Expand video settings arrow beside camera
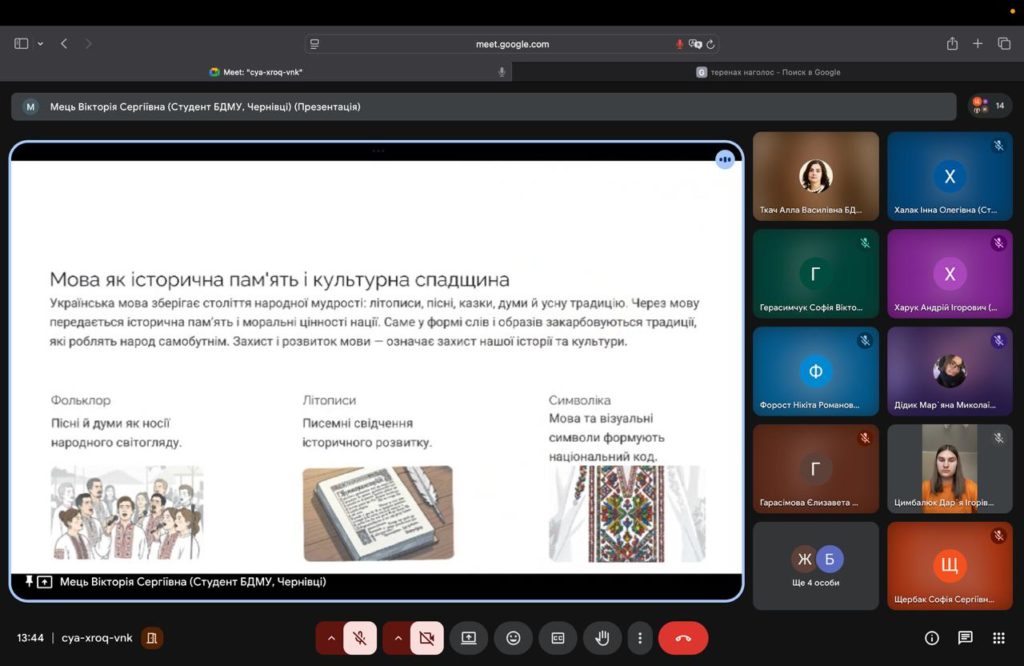1024x666 pixels. [397, 638]
